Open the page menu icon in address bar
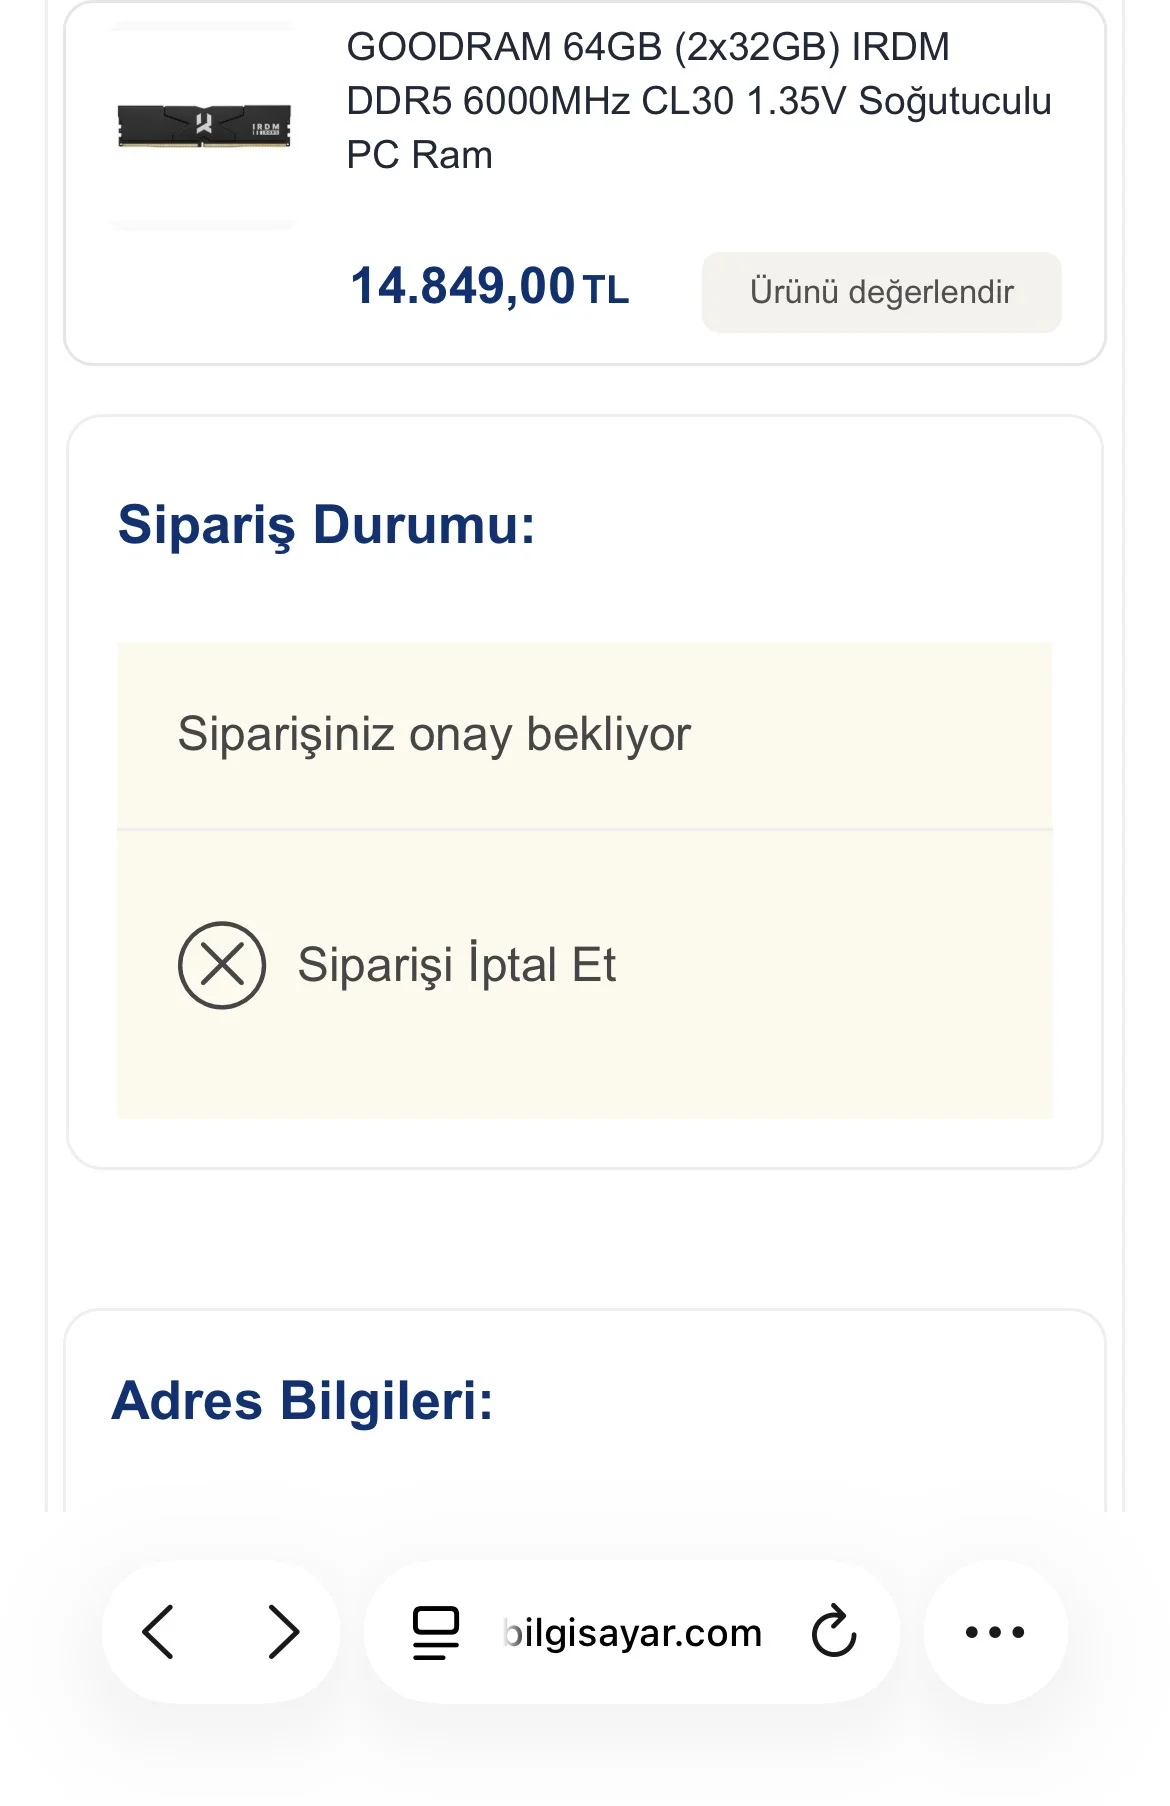 [436, 1632]
